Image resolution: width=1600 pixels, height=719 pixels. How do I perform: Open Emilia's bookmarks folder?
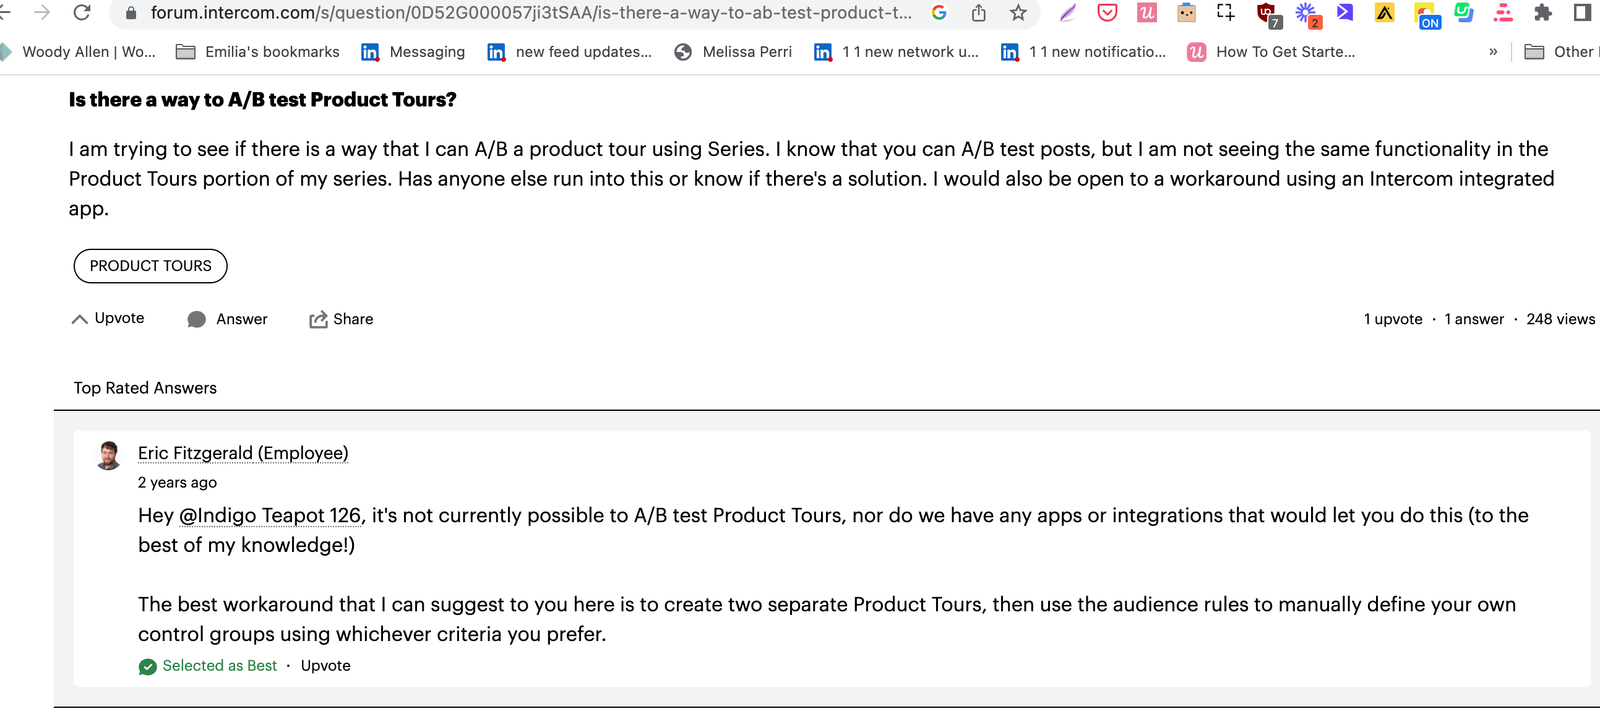click(x=257, y=52)
